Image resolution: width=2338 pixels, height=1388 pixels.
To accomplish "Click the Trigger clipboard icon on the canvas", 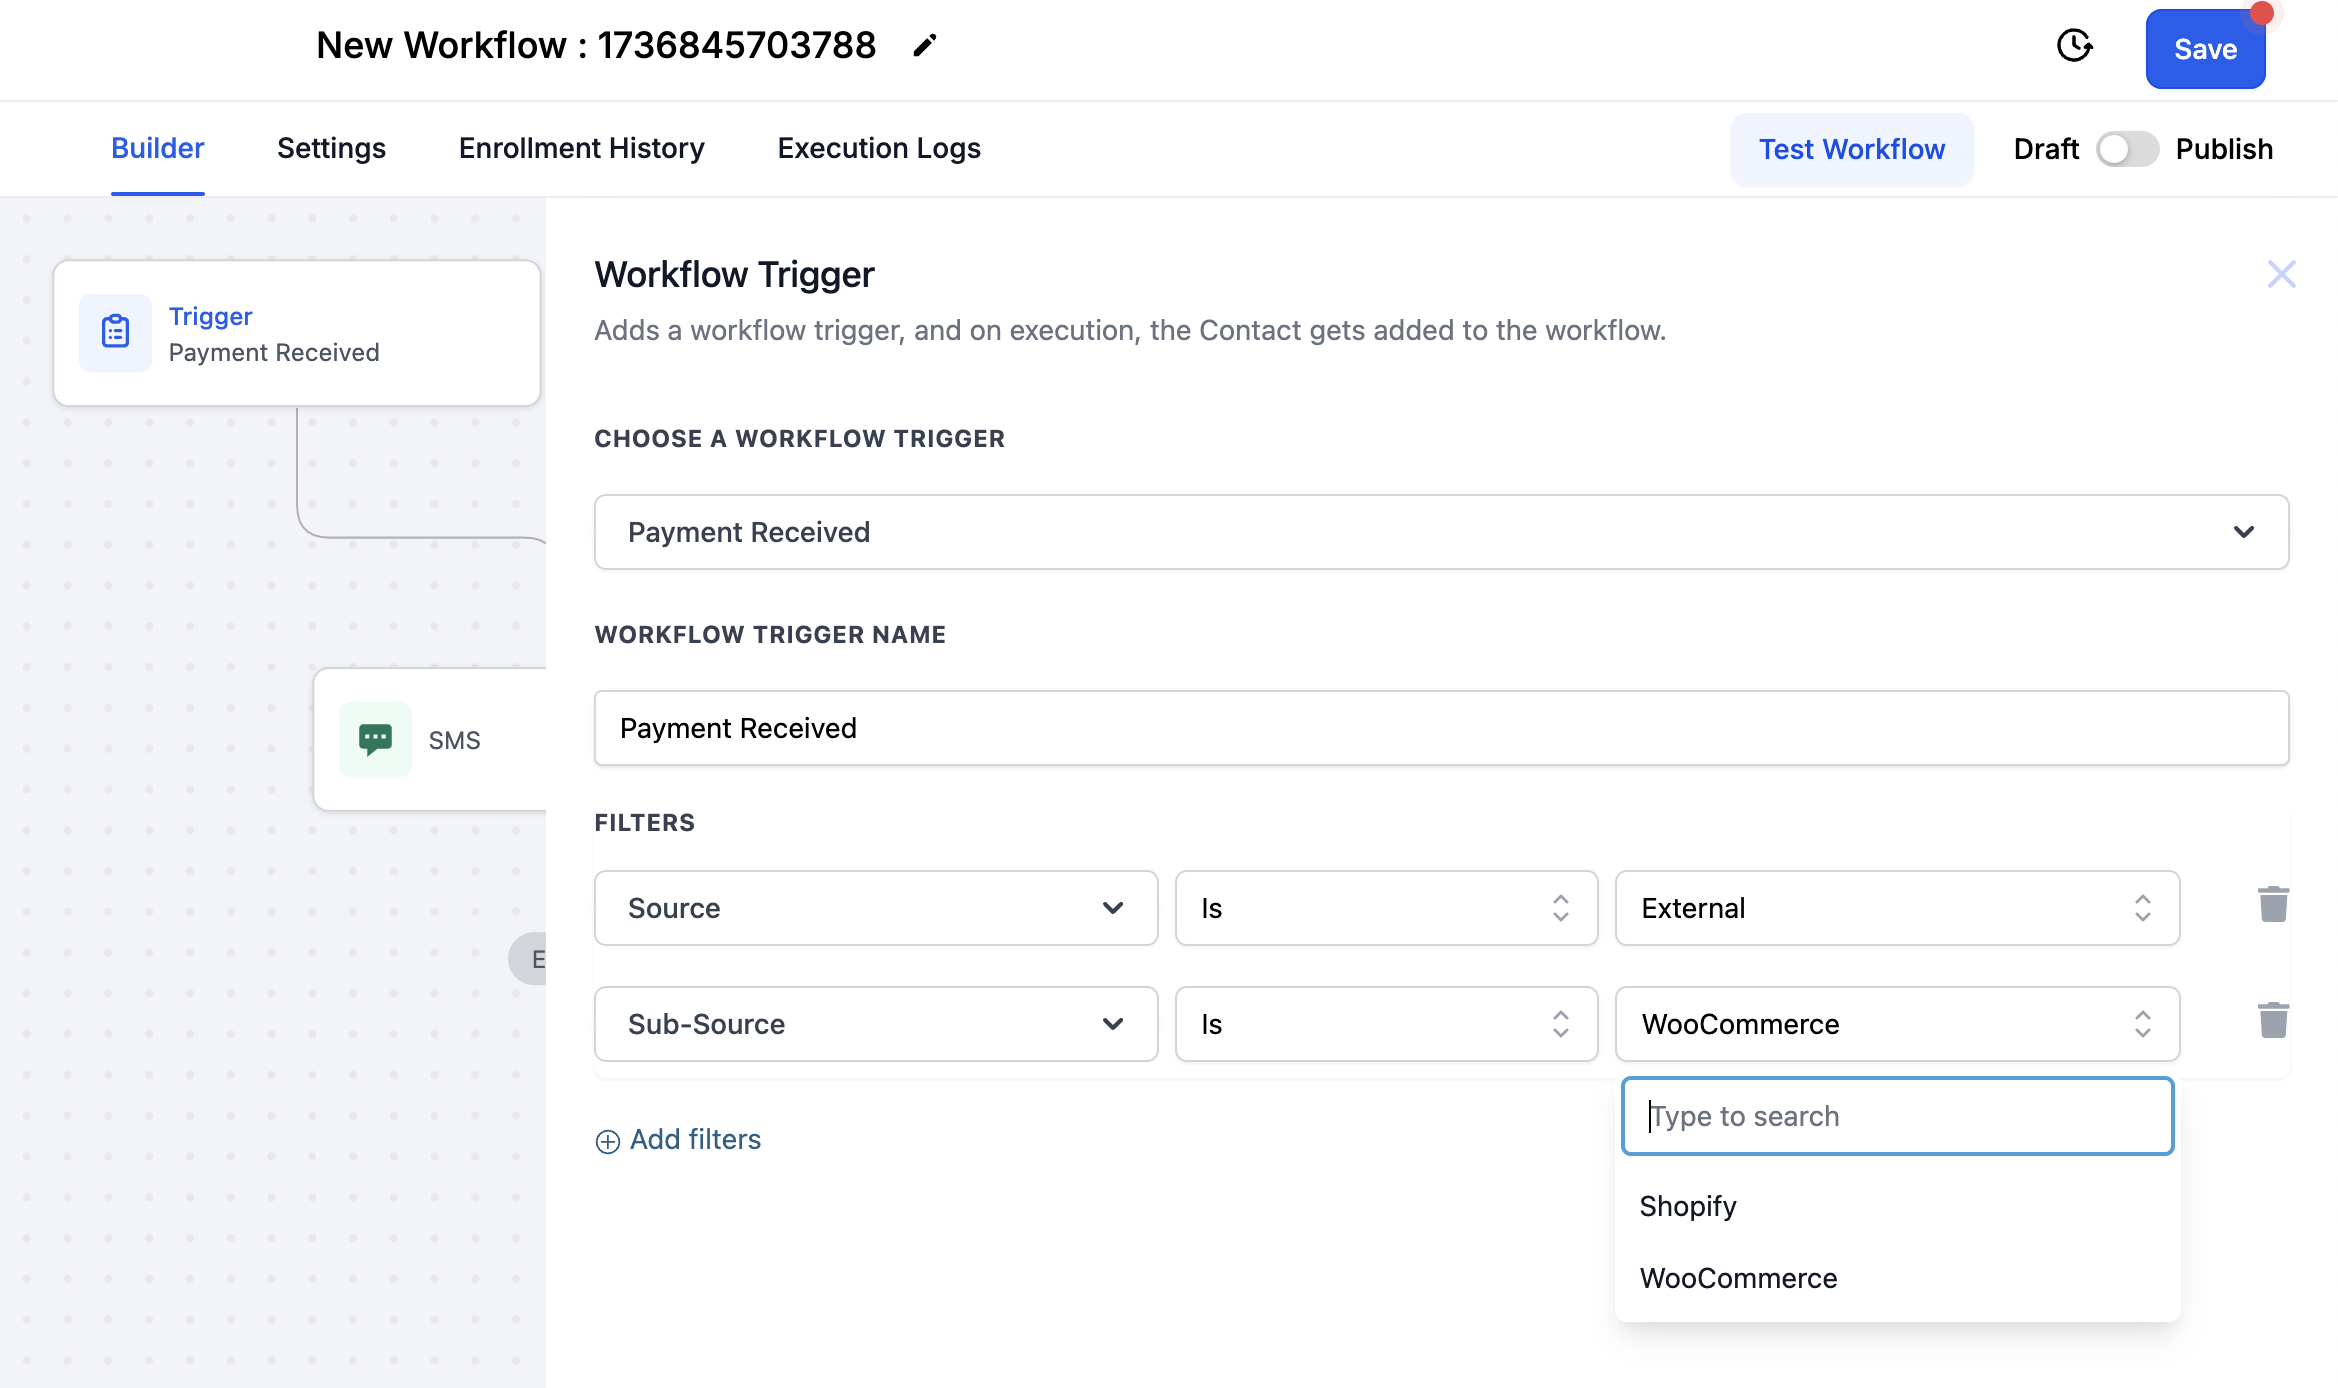I will click(x=116, y=332).
